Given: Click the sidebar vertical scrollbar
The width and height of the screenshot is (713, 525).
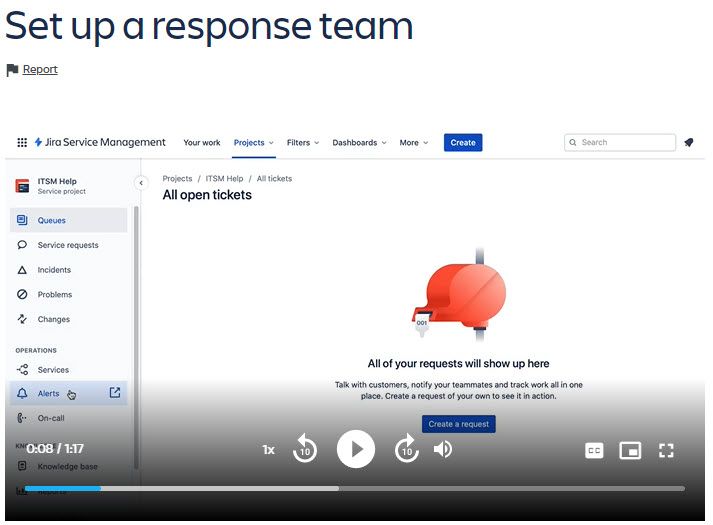Looking at the screenshot, I should 136,337.
